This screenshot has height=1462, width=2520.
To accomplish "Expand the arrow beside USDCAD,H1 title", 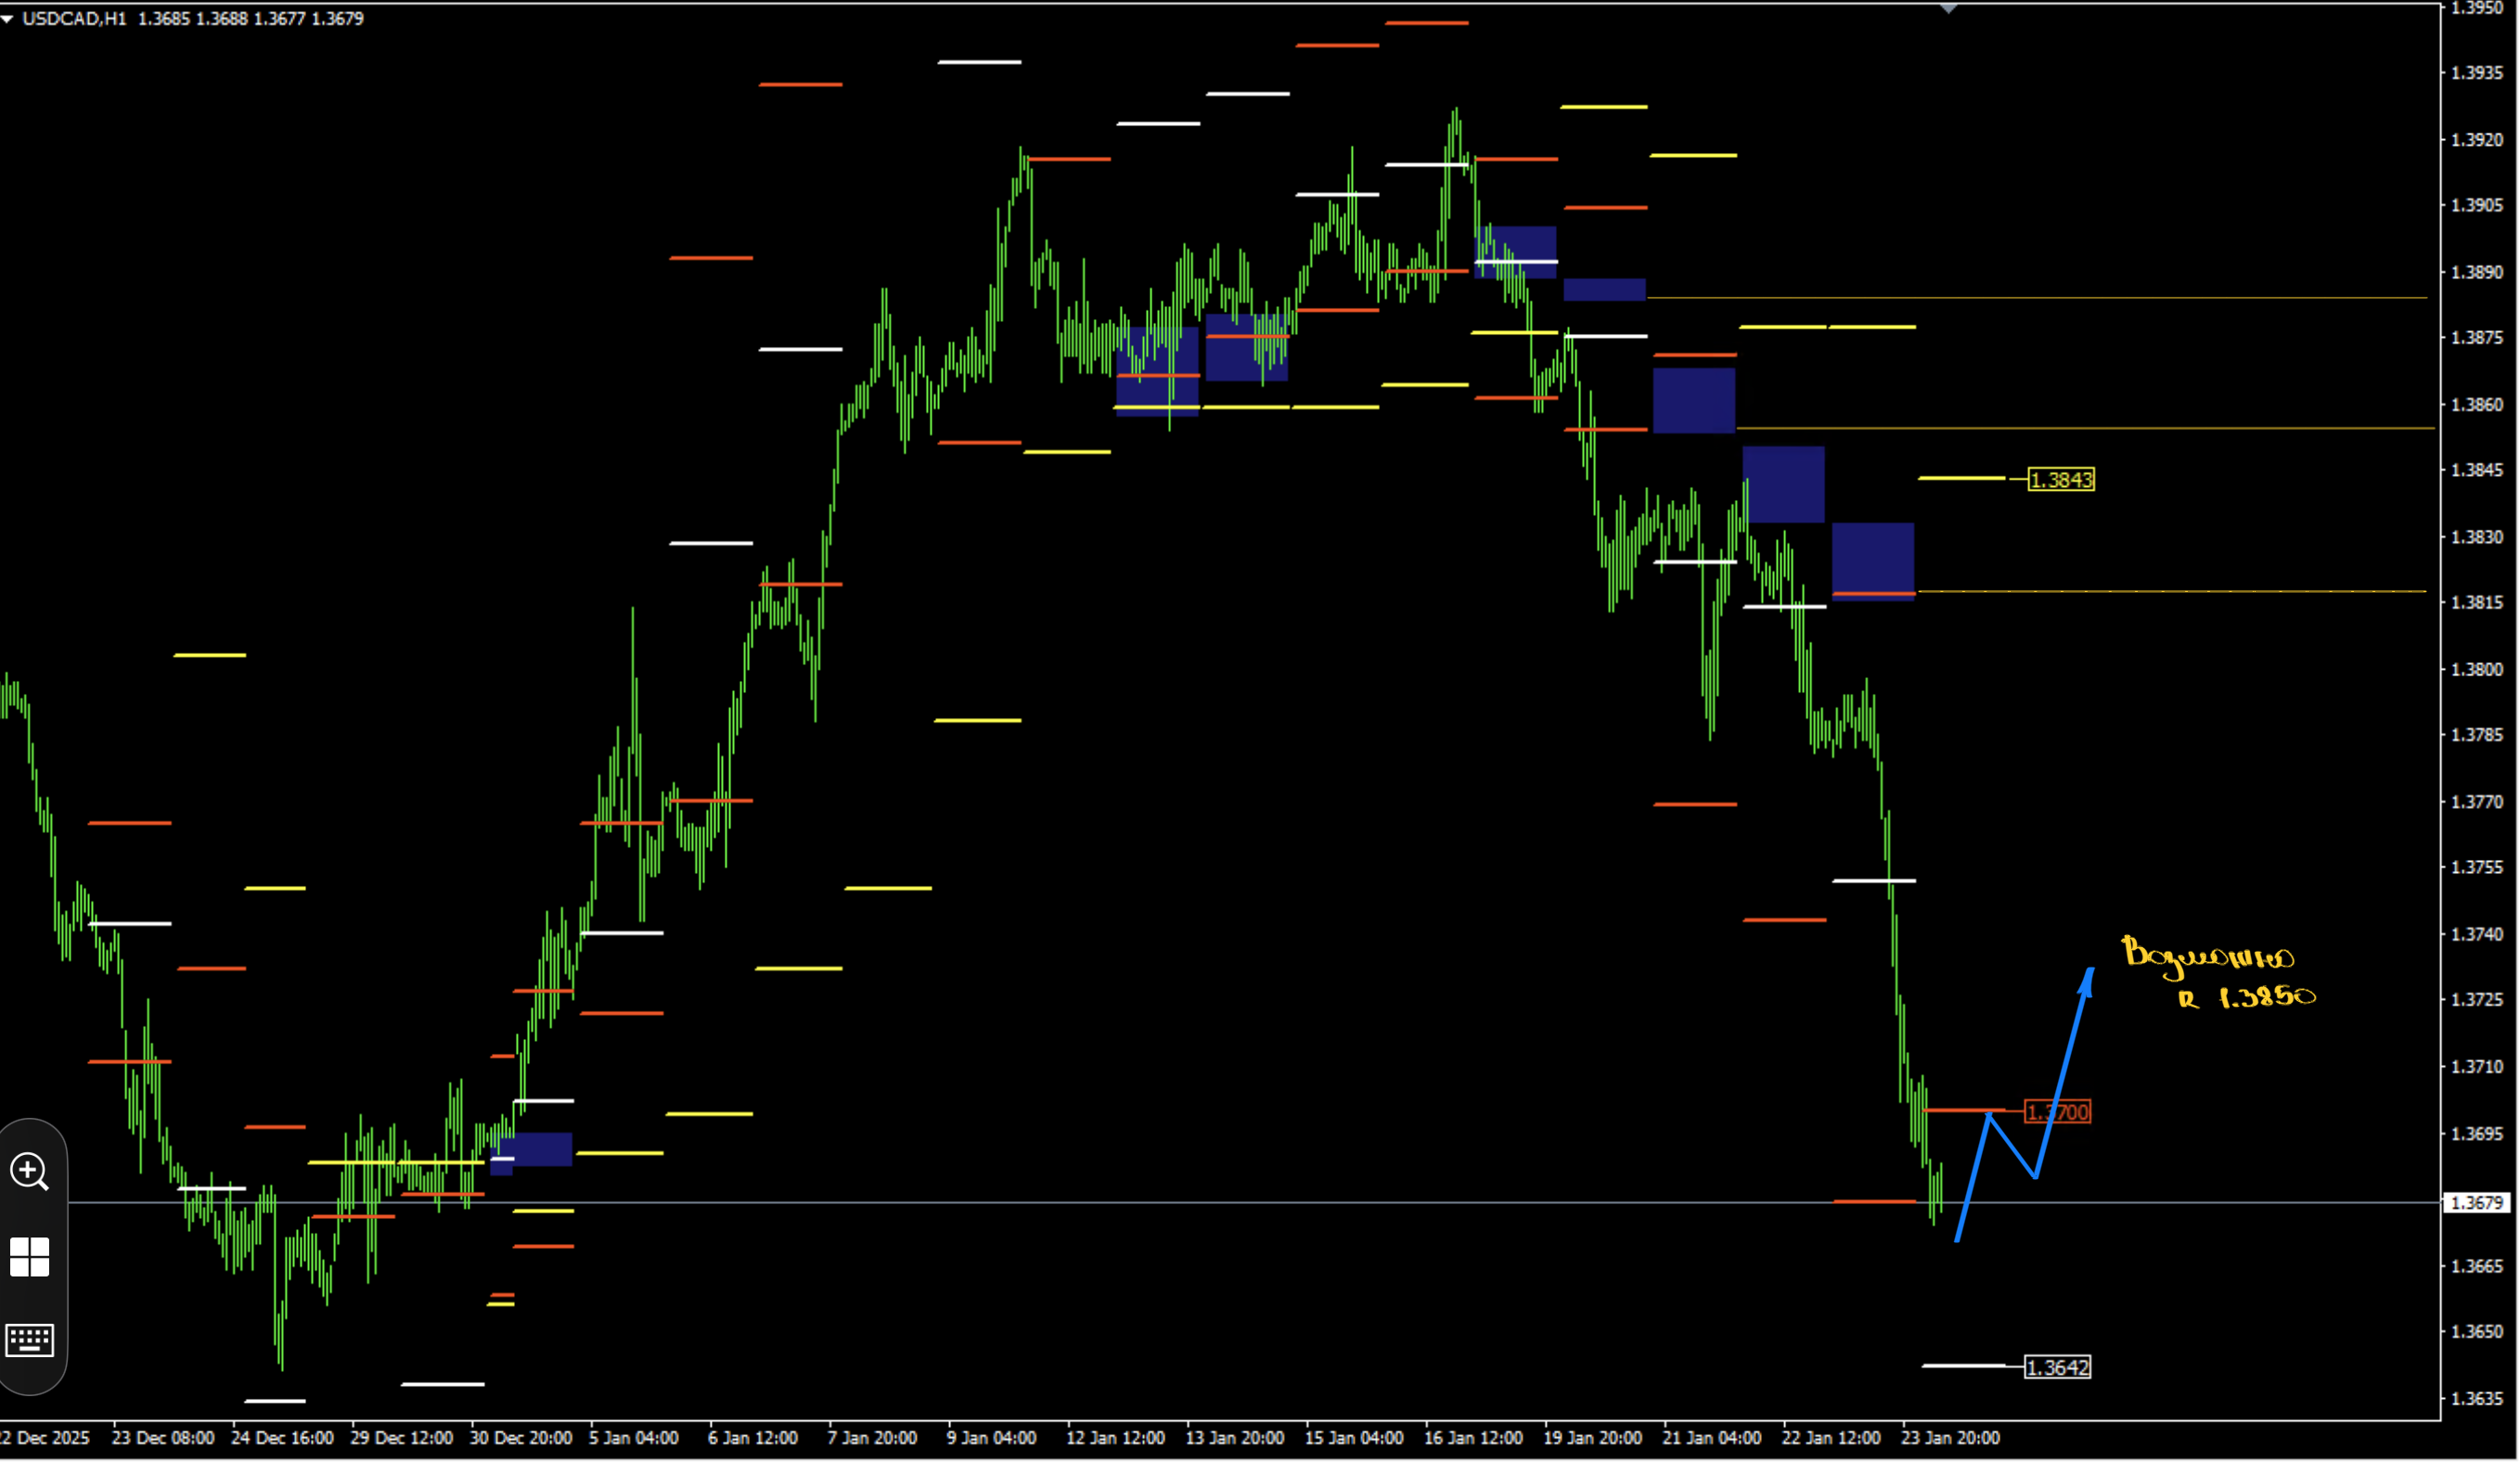I will tap(7, 18).
